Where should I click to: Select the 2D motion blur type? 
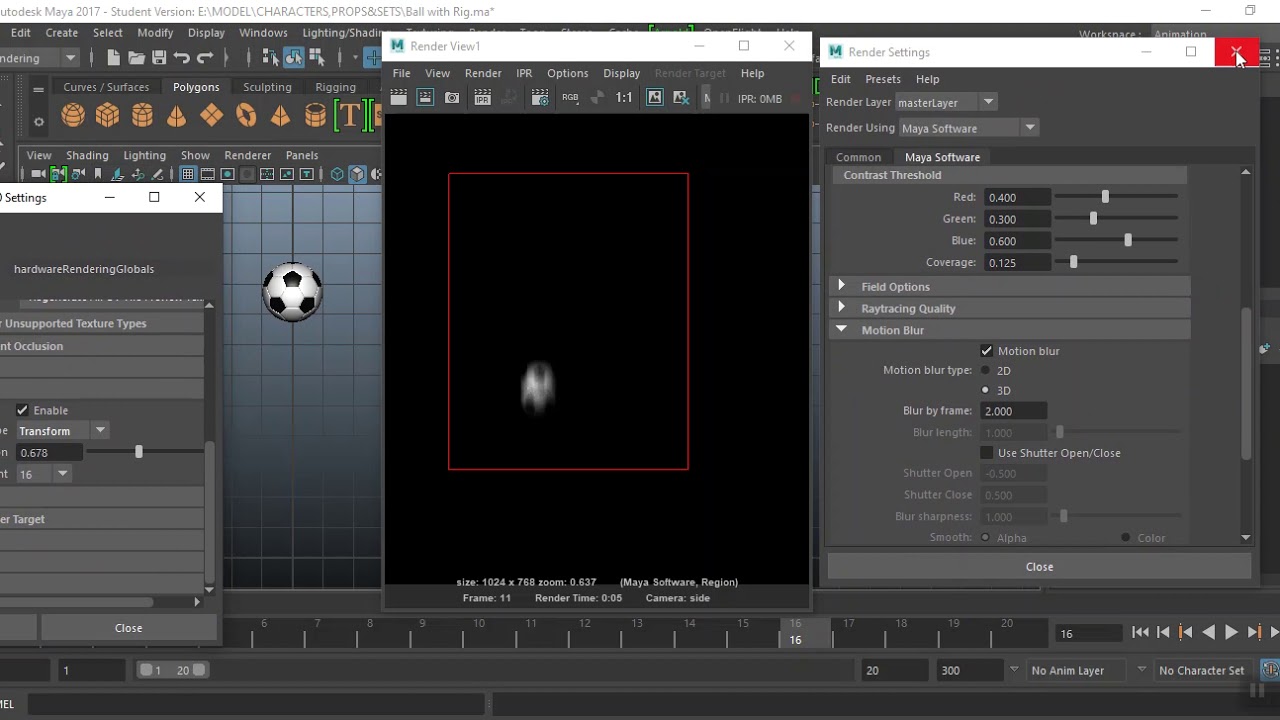click(985, 370)
